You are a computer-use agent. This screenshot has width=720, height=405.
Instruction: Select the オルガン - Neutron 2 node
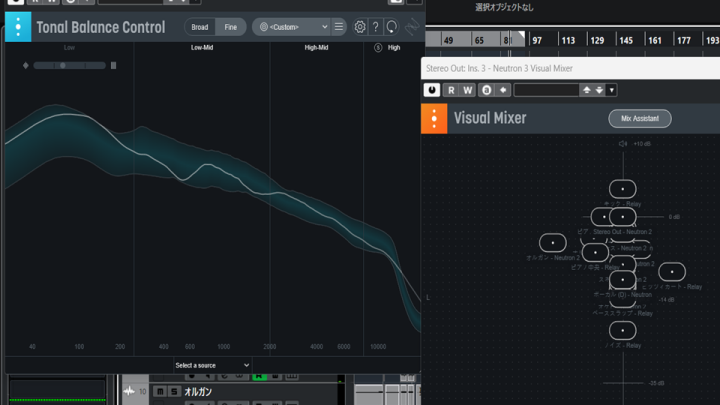[x=553, y=243]
